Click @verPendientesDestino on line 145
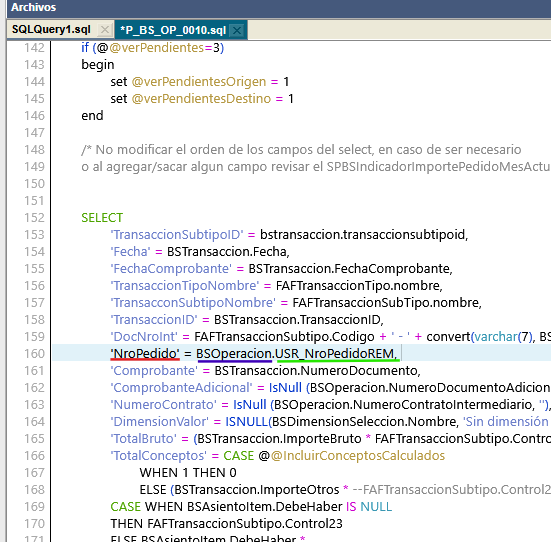This screenshot has width=551, height=542. (x=201, y=99)
